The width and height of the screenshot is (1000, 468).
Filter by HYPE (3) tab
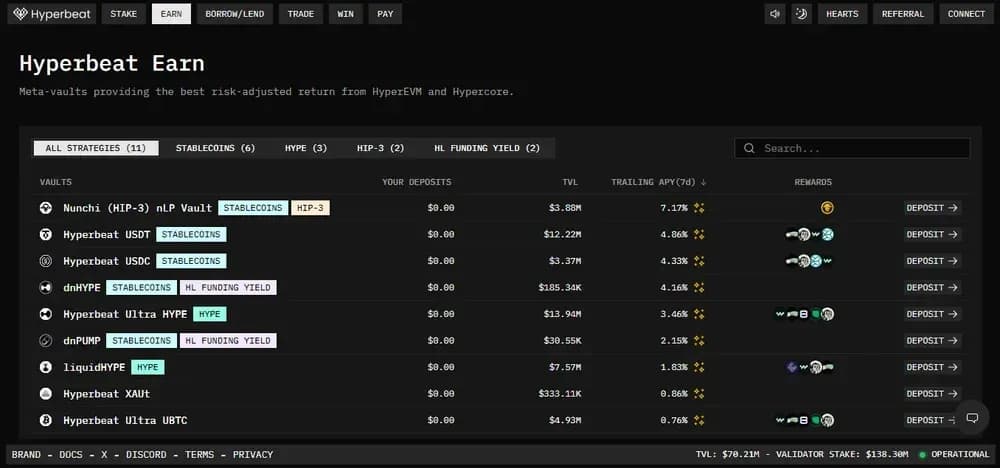coord(306,149)
